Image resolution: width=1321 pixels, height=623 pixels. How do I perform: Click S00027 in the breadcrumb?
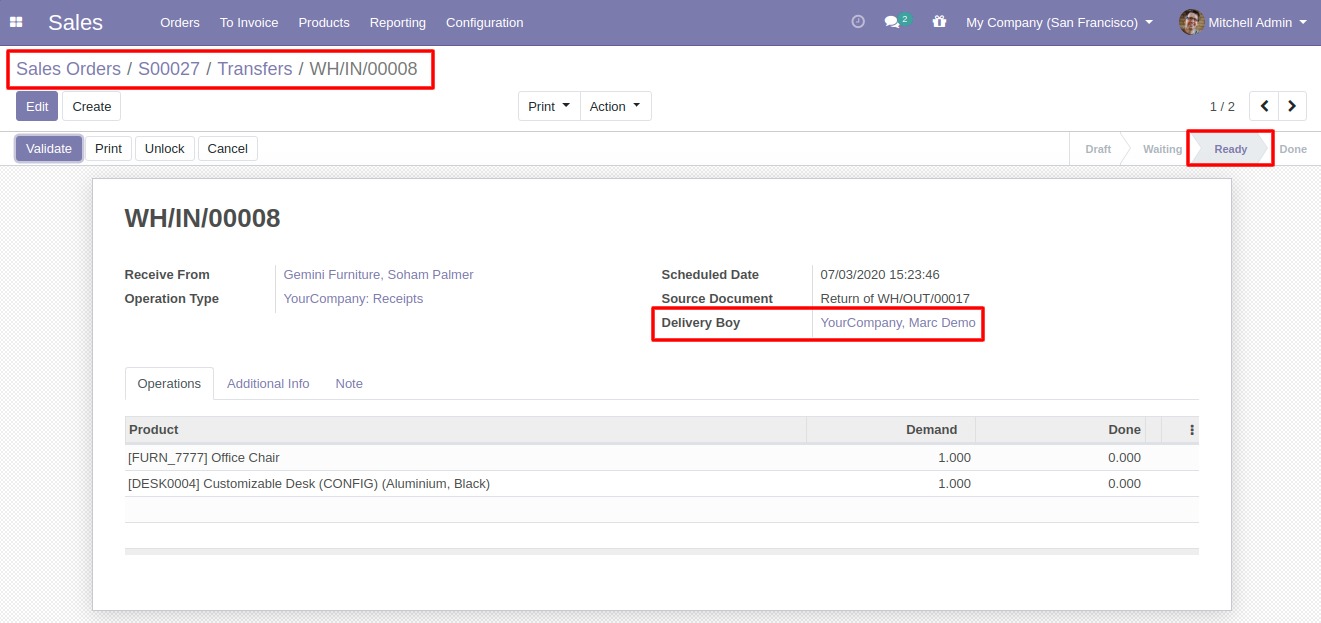[x=169, y=69]
